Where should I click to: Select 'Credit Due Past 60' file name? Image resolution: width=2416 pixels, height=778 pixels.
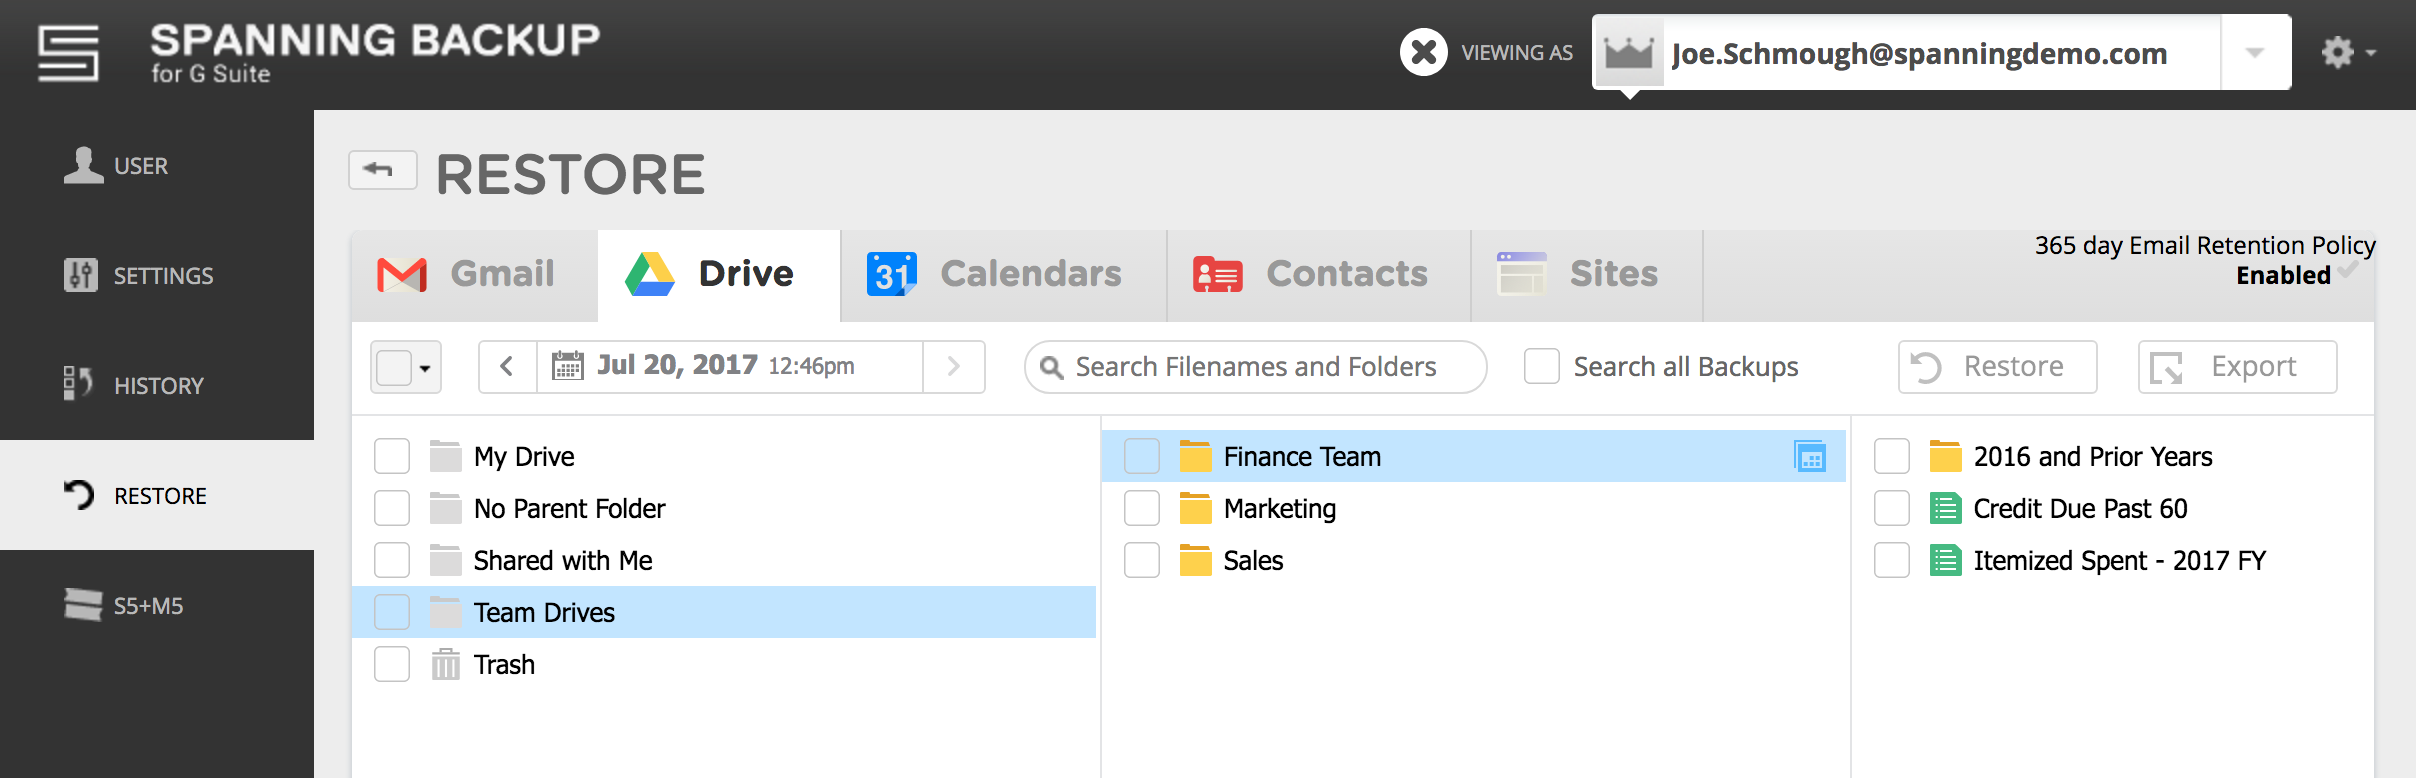pyautogui.click(x=2080, y=508)
